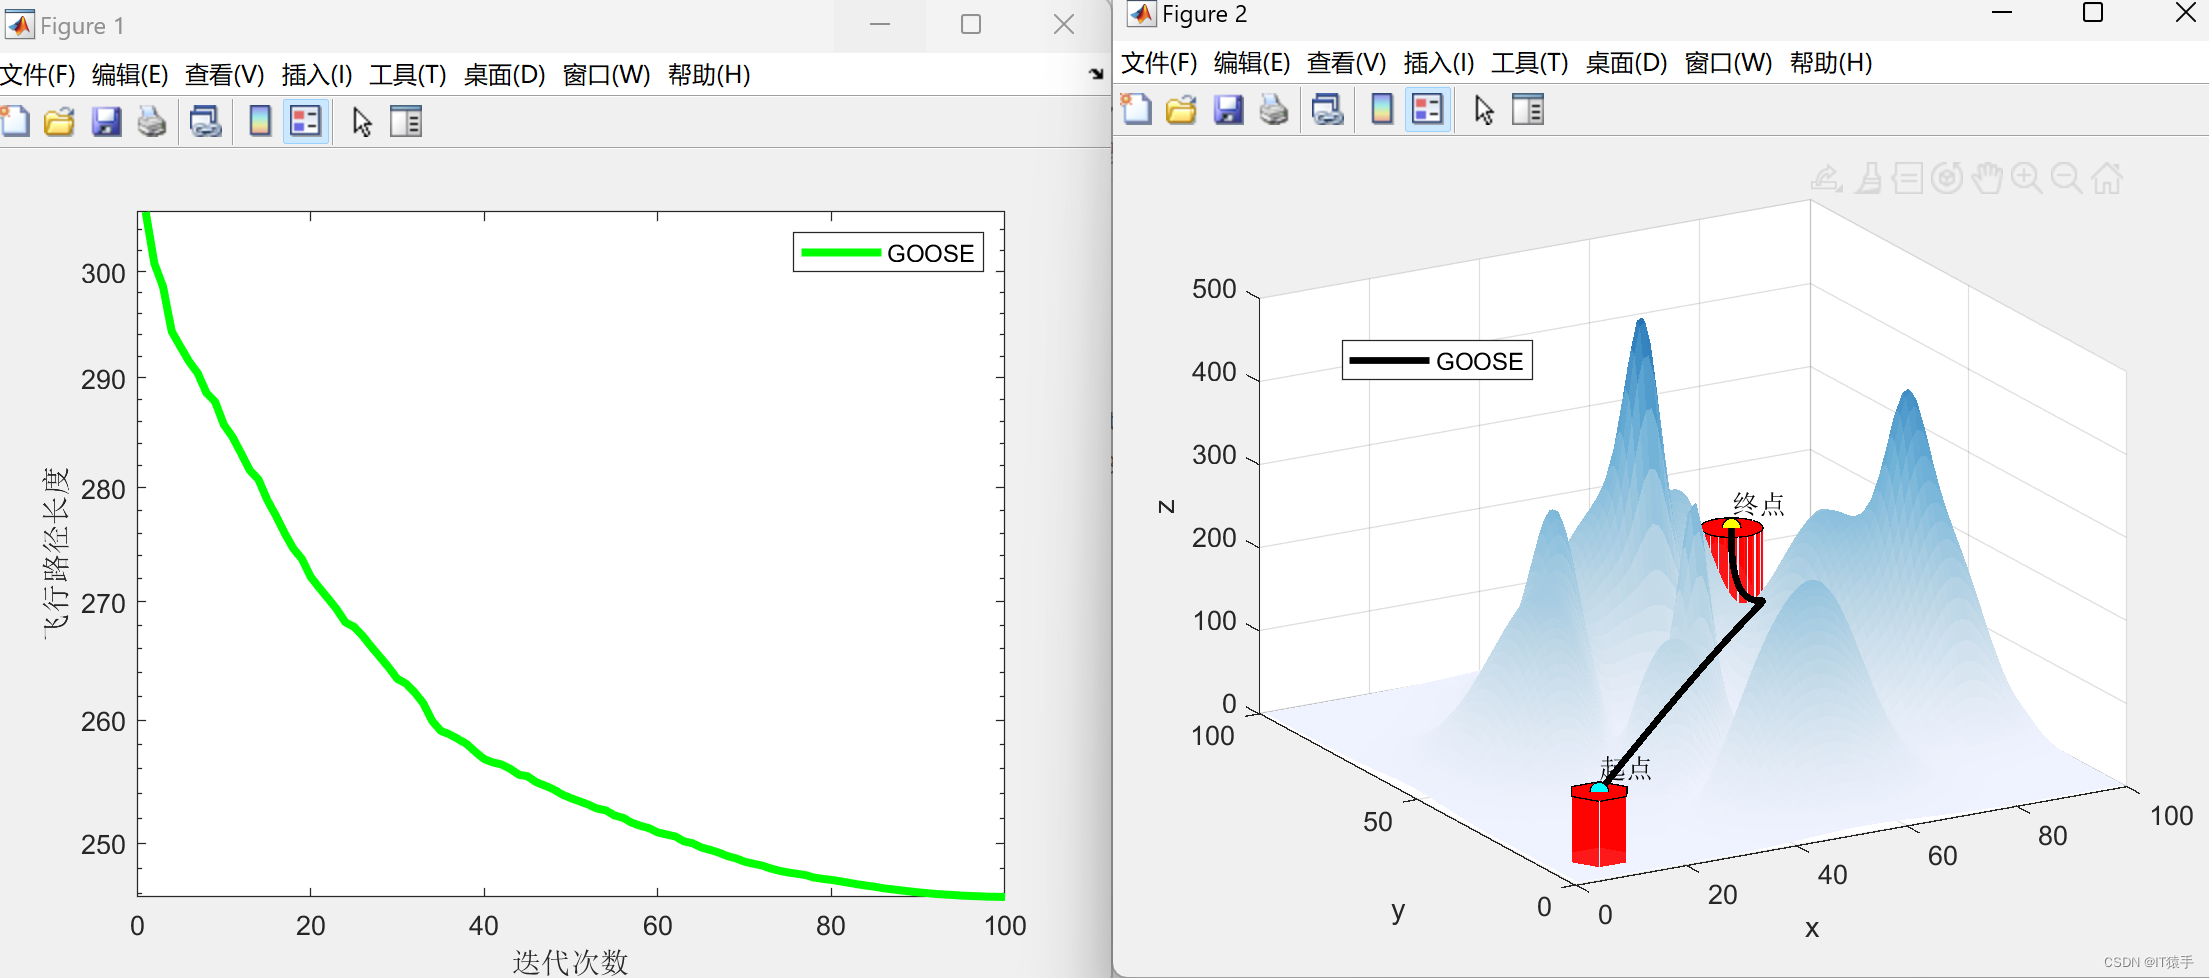Click Zoom Out magnifier above 3D plot
The width and height of the screenshot is (2209, 978).
[x=2066, y=178]
